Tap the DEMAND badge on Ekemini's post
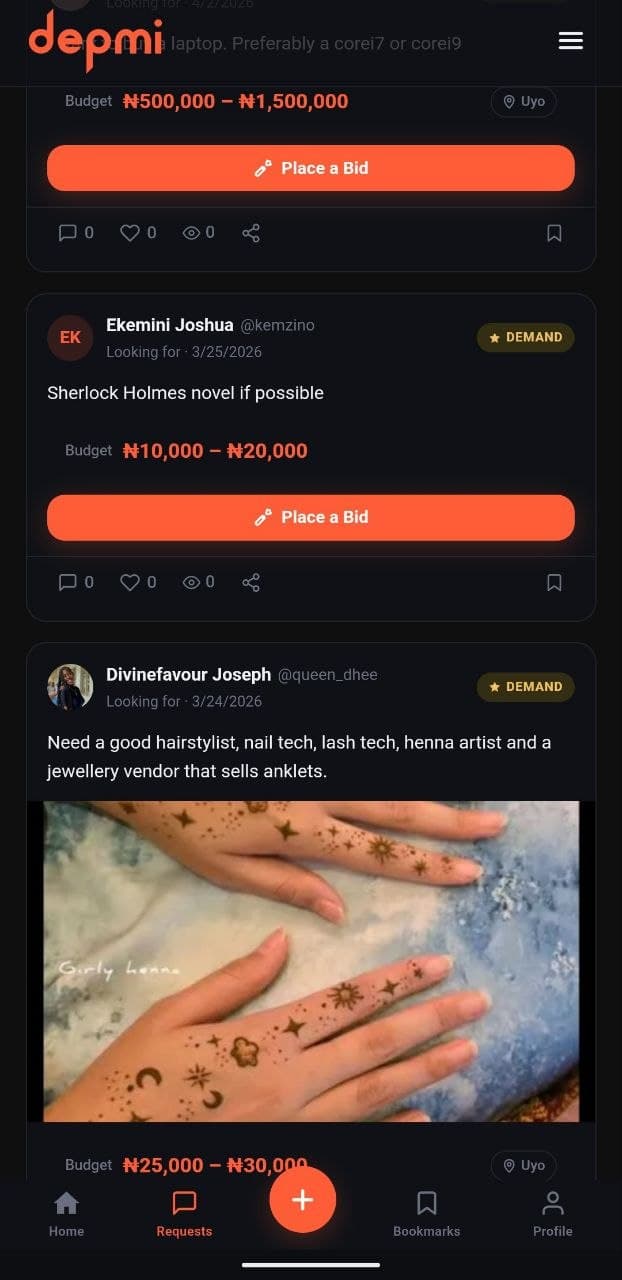The width and height of the screenshot is (622, 1280). pyautogui.click(x=525, y=337)
